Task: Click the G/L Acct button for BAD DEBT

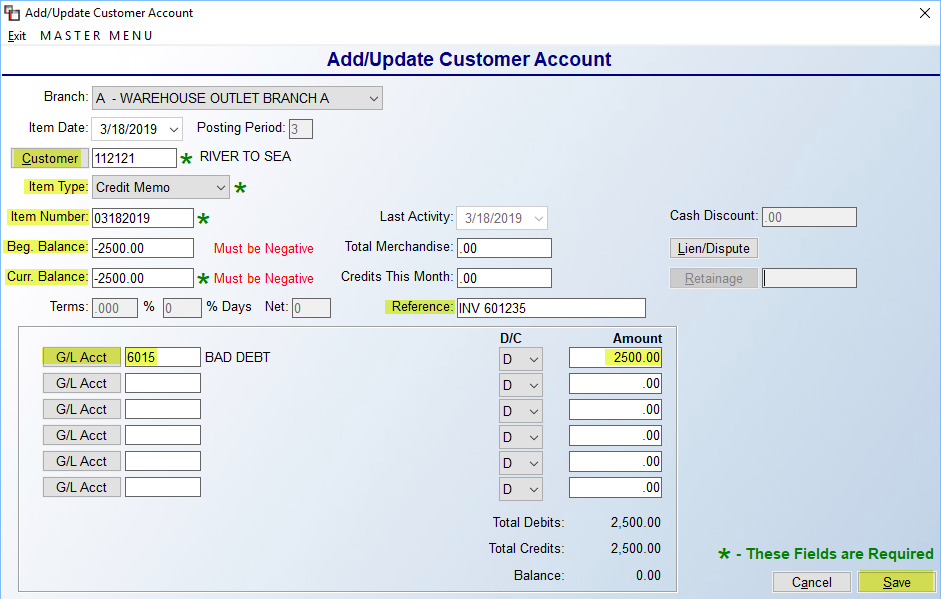Action: tap(82, 357)
